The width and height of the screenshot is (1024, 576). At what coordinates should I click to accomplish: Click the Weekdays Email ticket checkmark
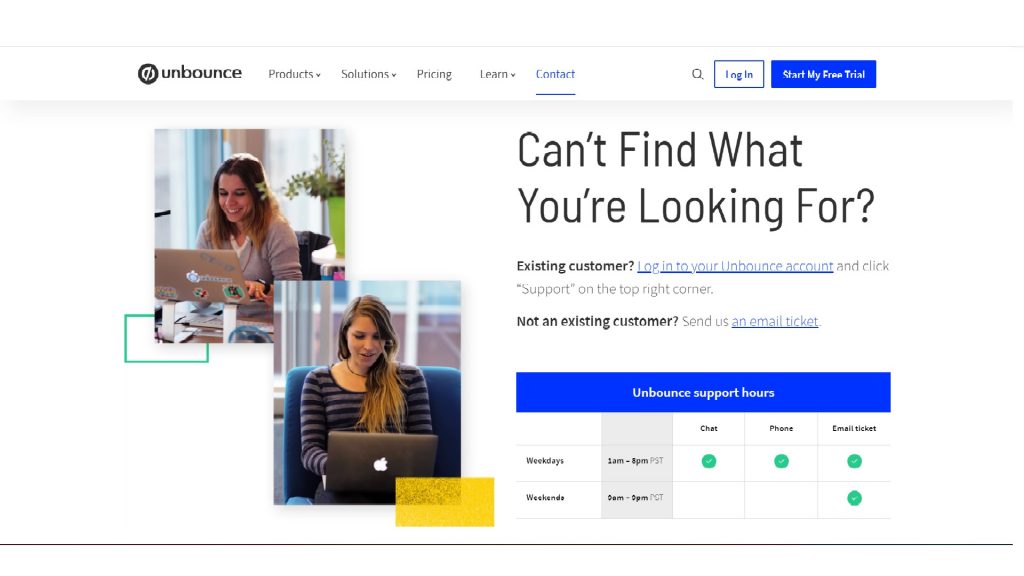(x=854, y=461)
